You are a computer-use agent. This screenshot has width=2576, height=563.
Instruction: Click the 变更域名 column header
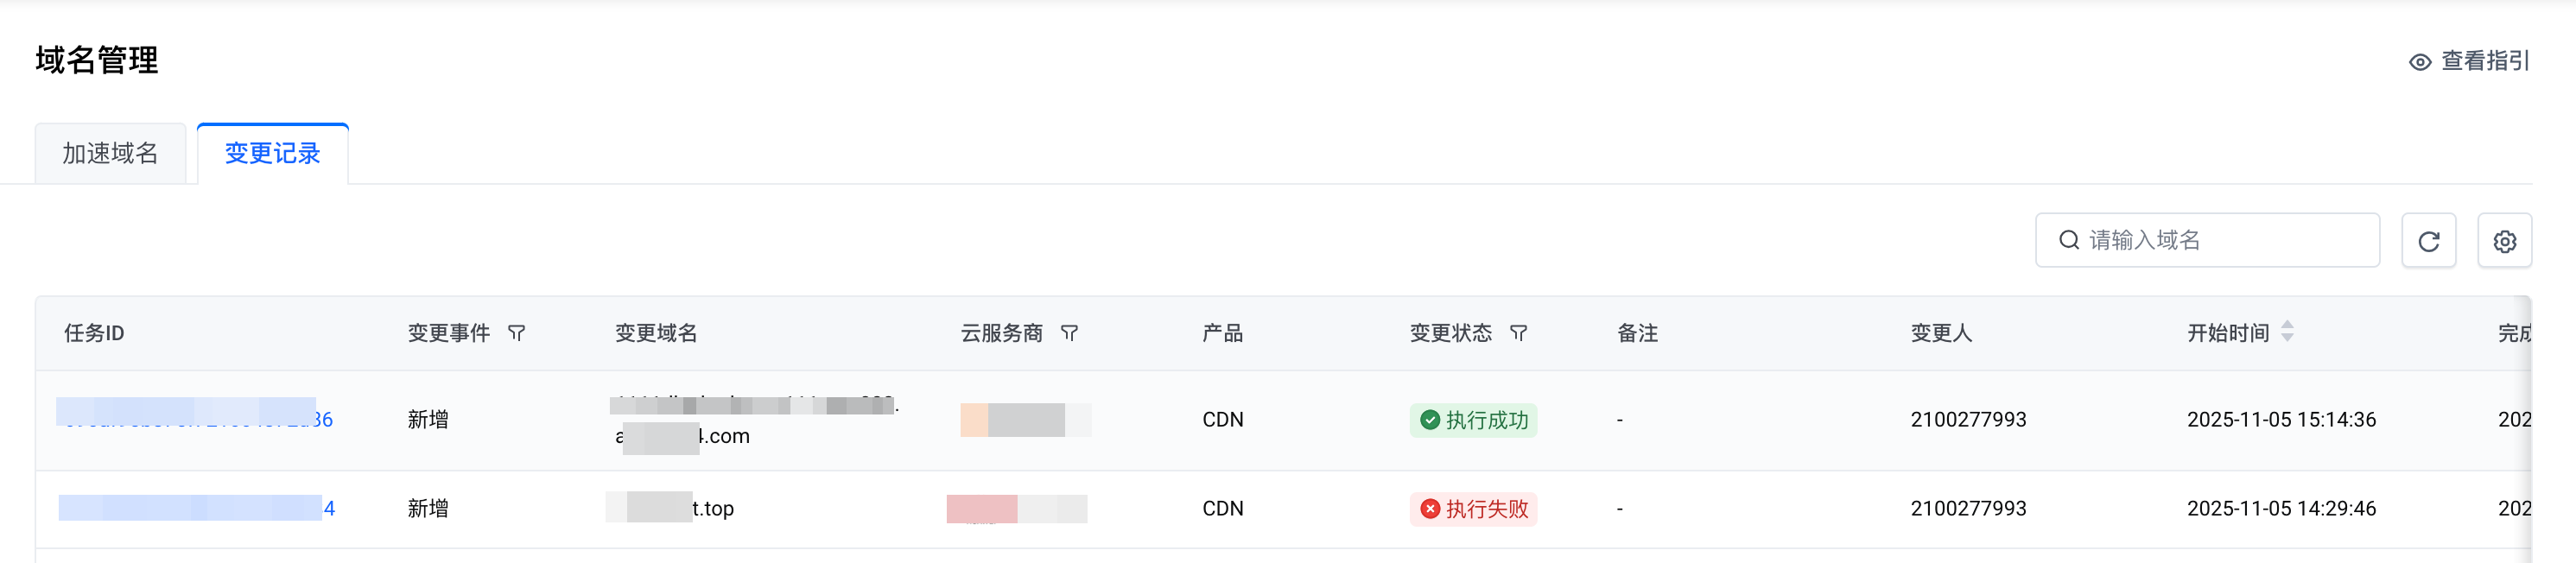pos(656,333)
